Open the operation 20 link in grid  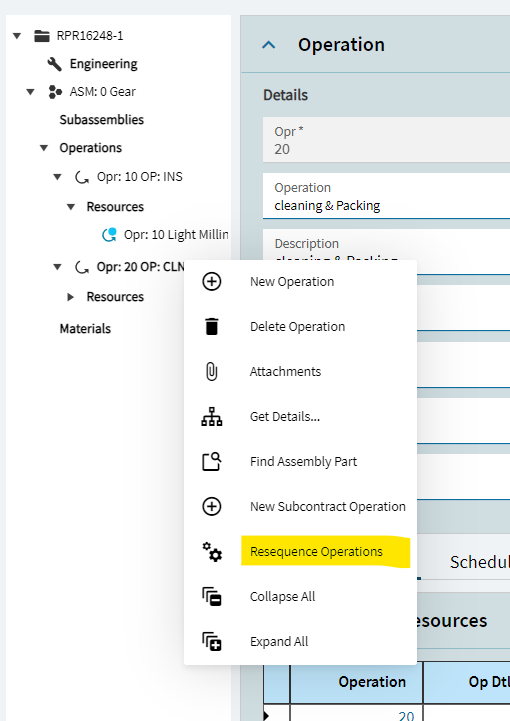[406, 715]
